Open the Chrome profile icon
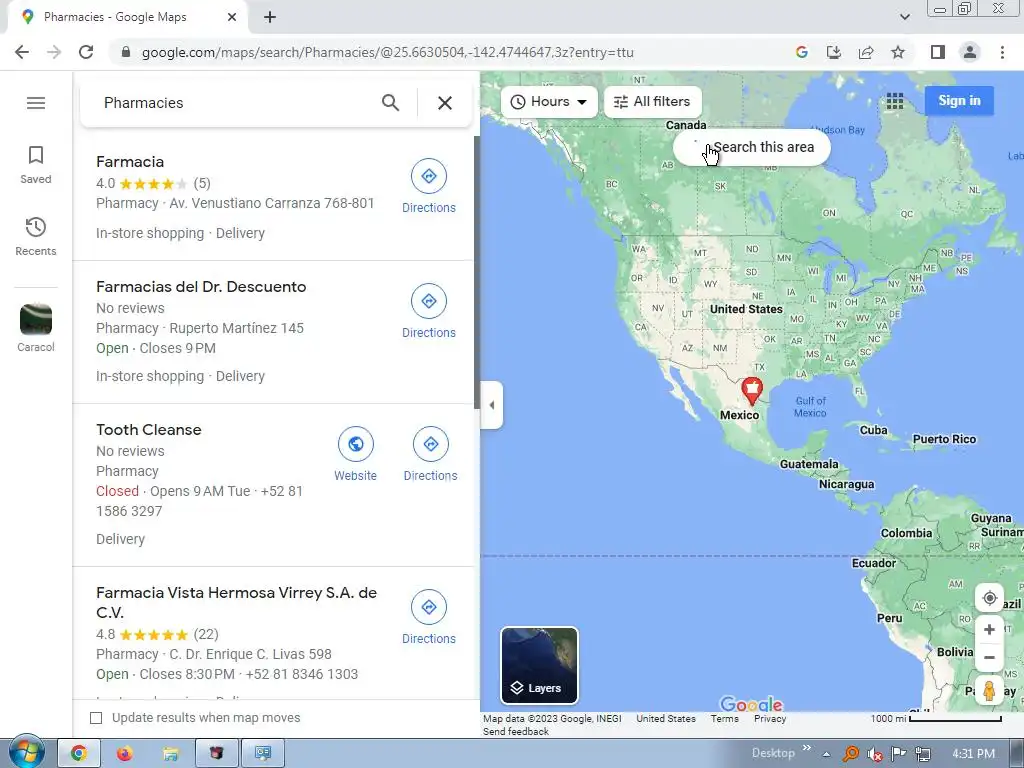Viewport: 1024px width, 768px height. 970,52
